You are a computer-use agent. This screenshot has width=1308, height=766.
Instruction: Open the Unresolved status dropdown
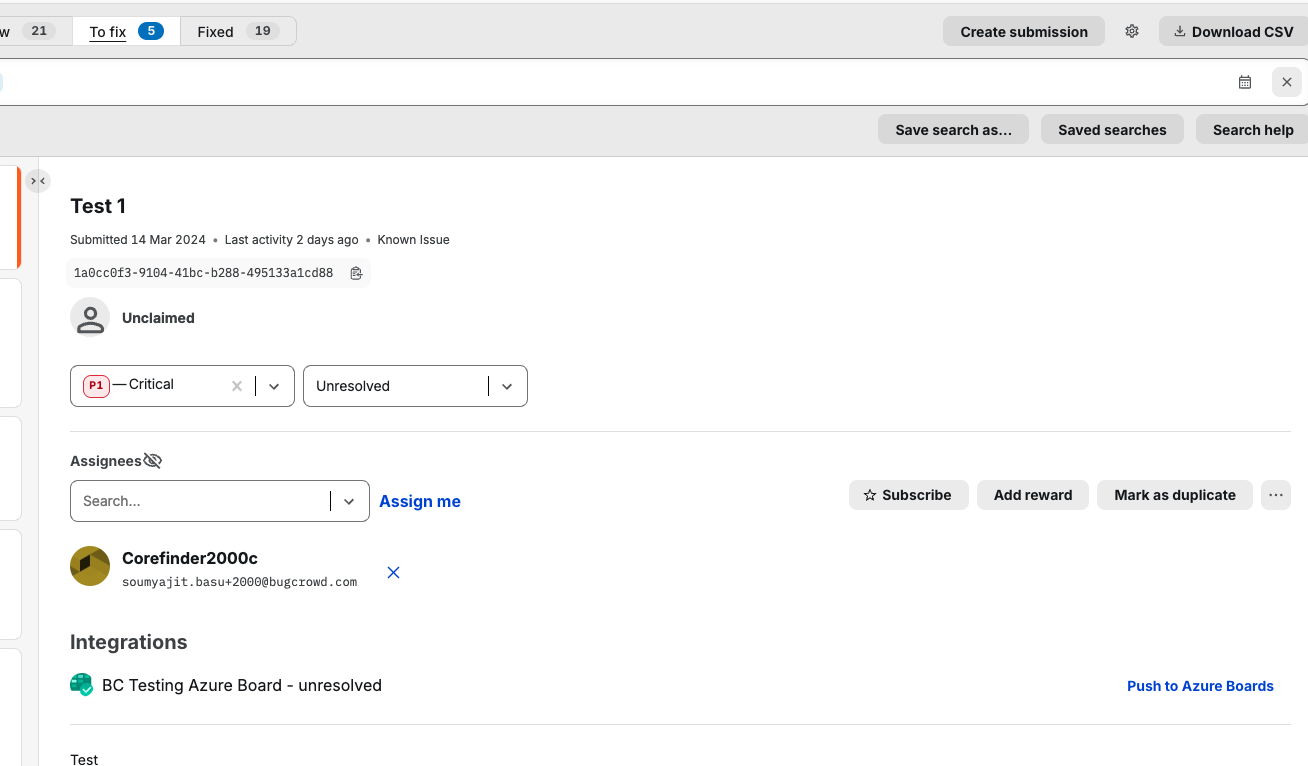pyautogui.click(x=507, y=386)
